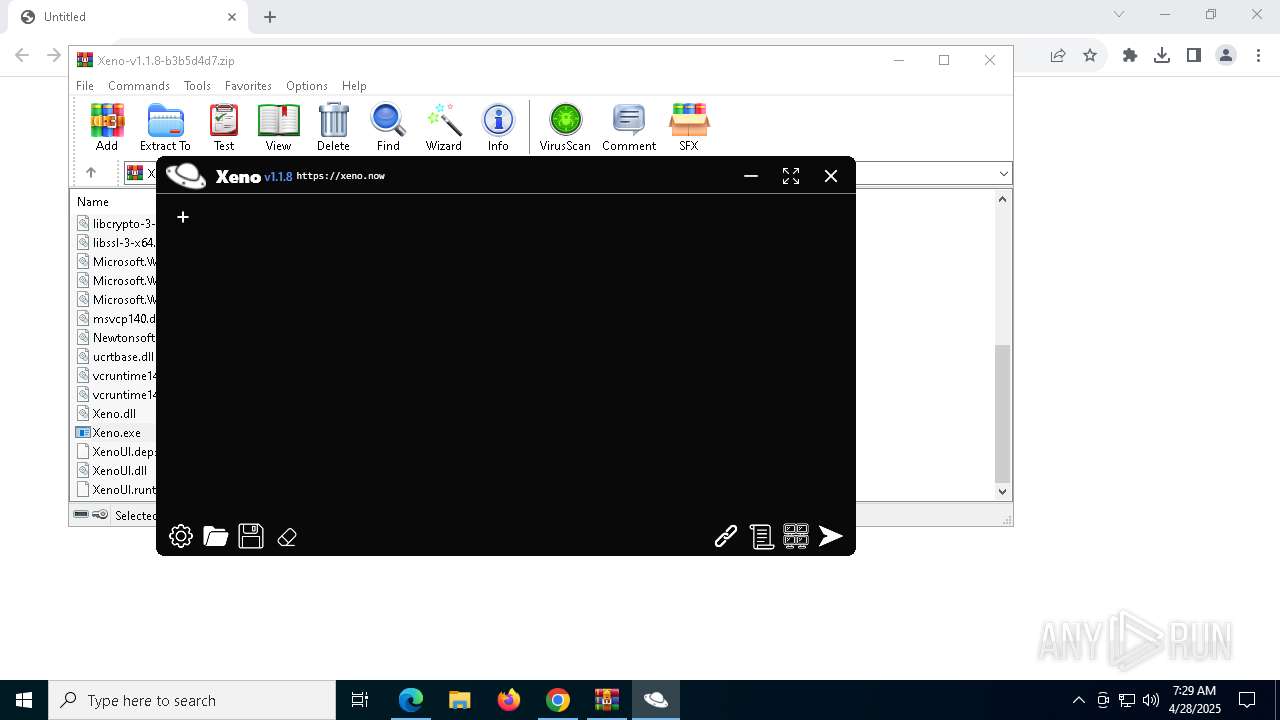Select the Newtonsoft file entry
1280x720 pixels.
click(115, 338)
